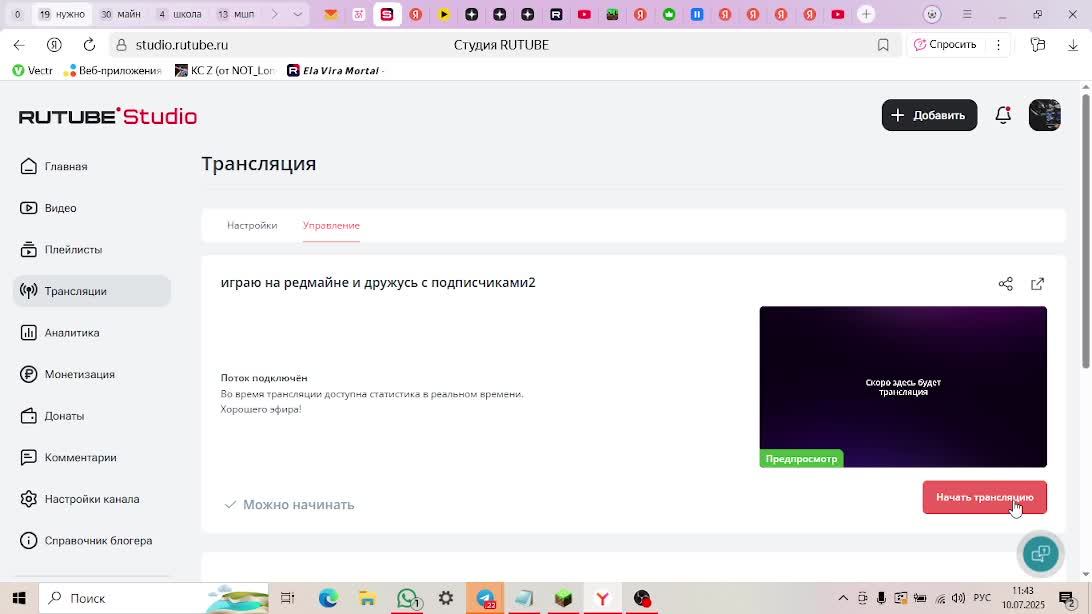Switch to the Настройки tab
The height and width of the screenshot is (614, 1092).
click(252, 226)
